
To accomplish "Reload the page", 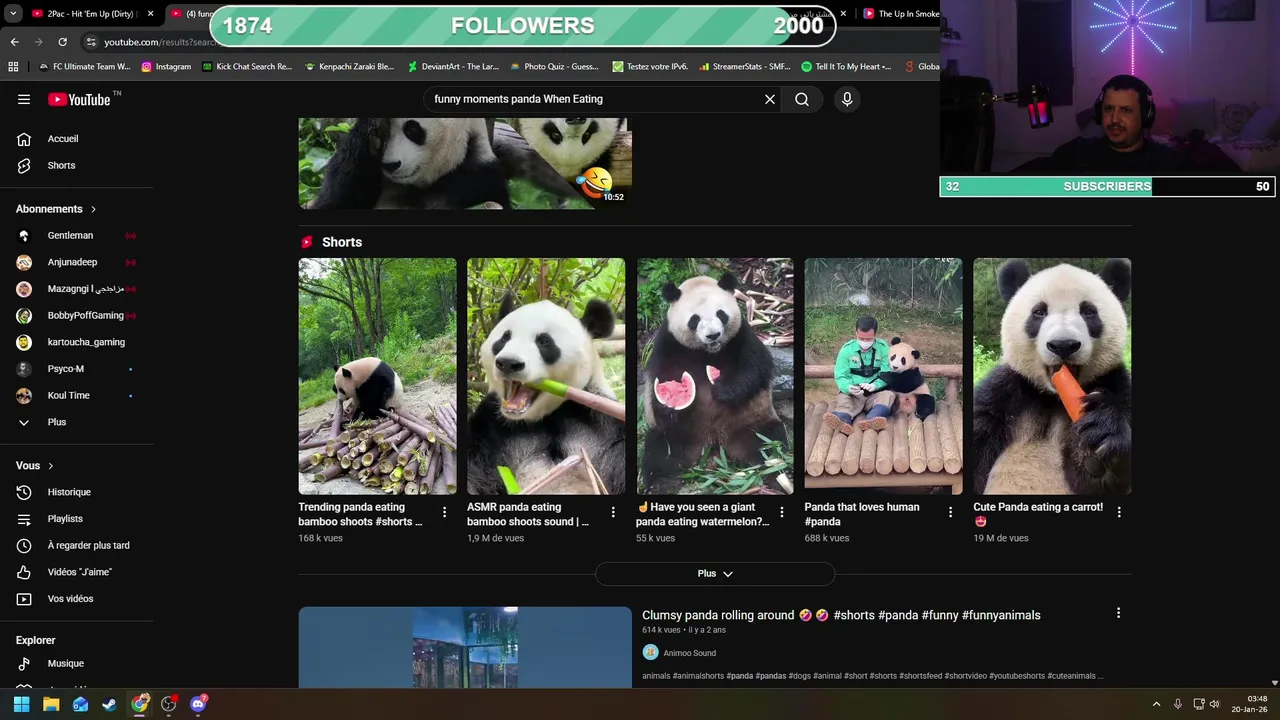I will (x=62, y=42).
